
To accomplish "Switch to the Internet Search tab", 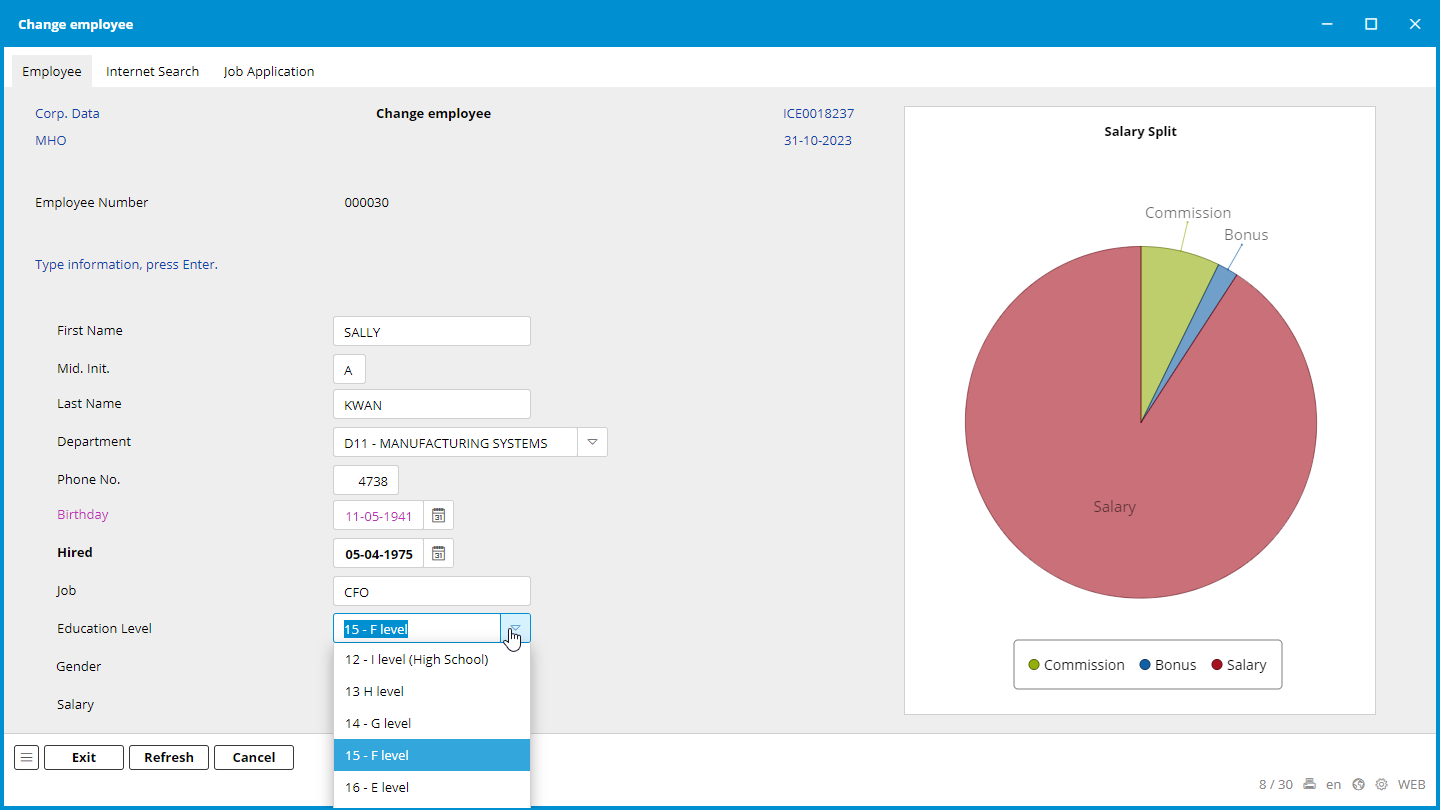I will click(x=152, y=72).
